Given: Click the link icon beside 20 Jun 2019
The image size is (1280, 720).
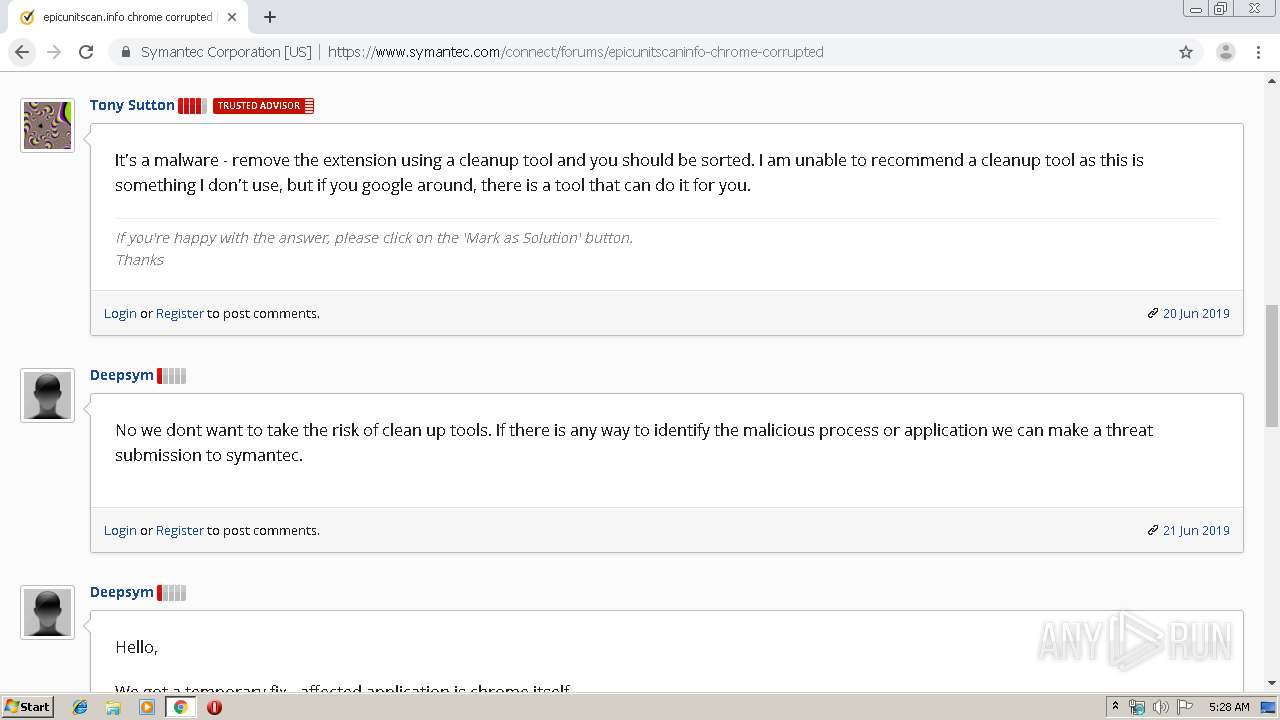Looking at the screenshot, I should coord(1153,313).
